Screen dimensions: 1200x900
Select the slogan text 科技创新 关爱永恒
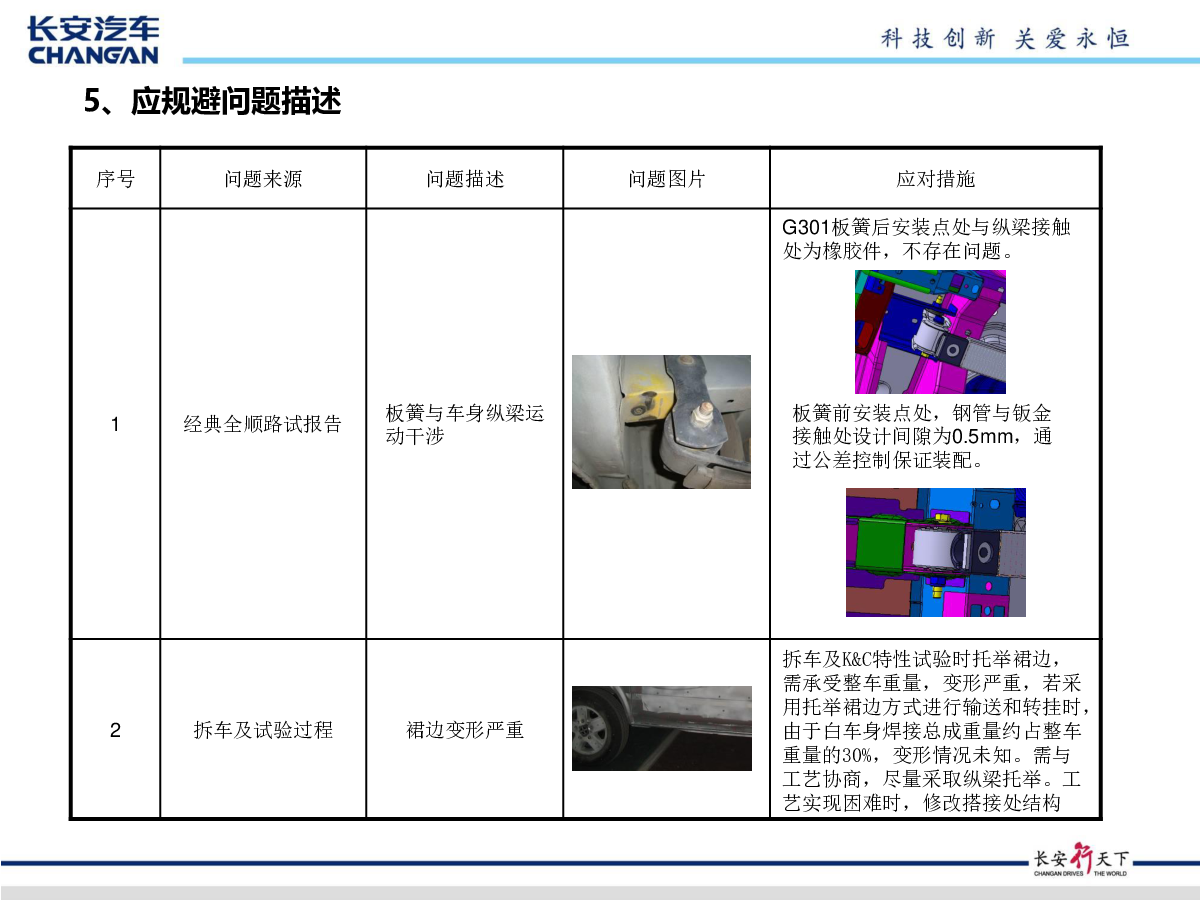point(1005,39)
